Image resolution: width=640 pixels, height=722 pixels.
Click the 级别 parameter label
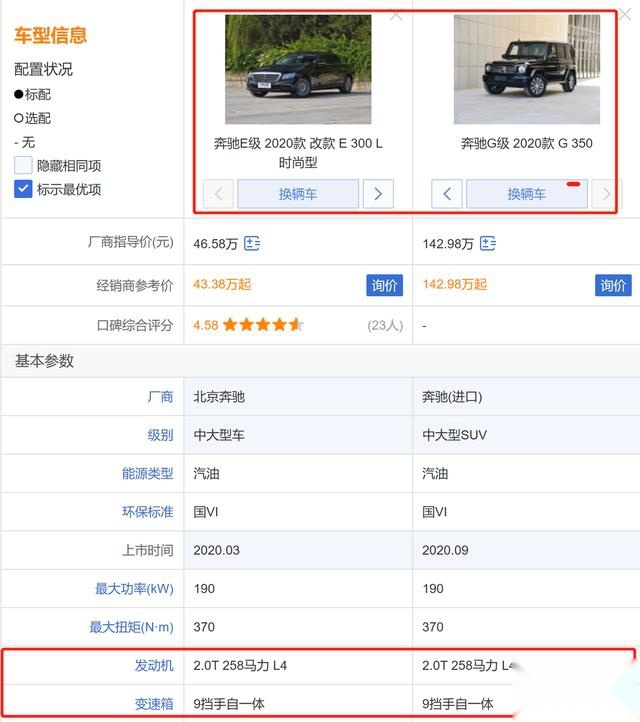point(160,435)
